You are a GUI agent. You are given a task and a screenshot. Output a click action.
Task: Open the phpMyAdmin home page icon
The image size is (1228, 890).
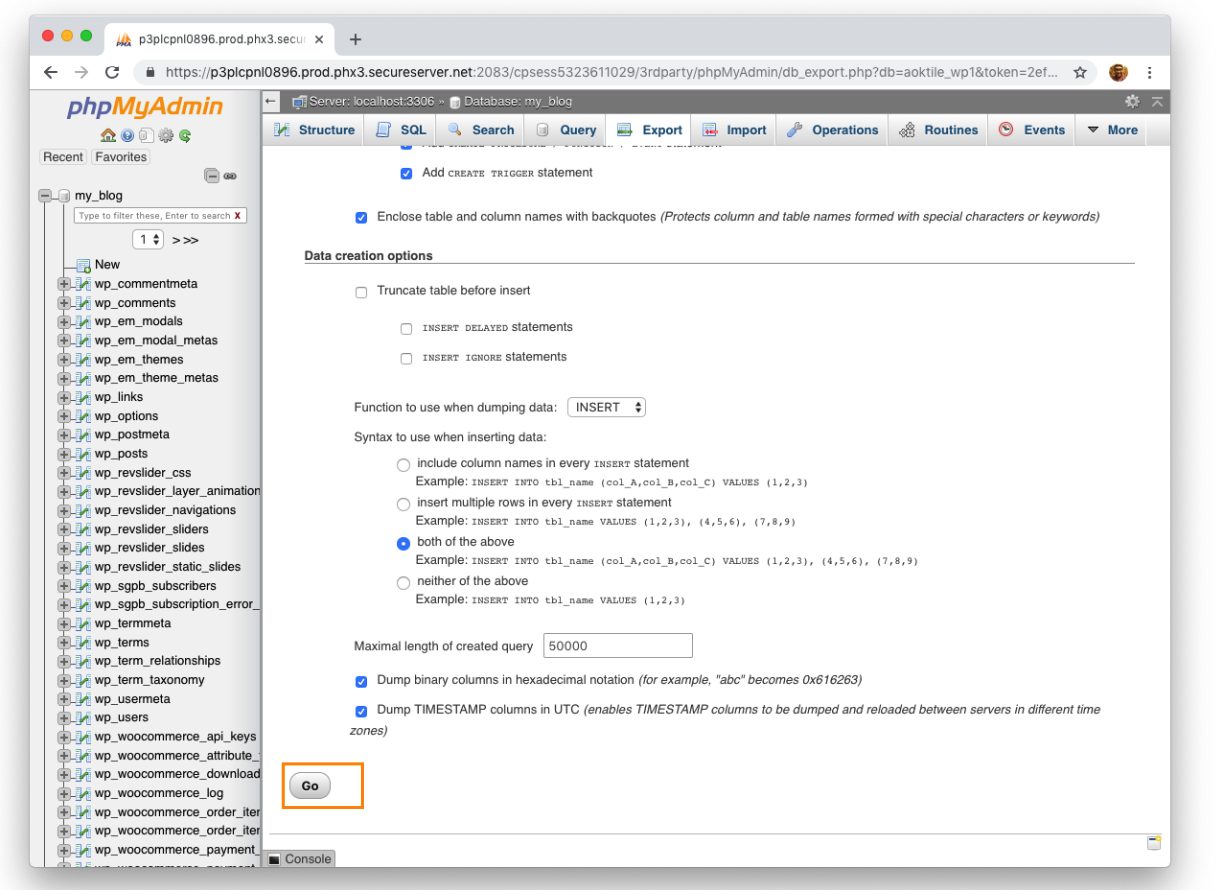(x=108, y=136)
